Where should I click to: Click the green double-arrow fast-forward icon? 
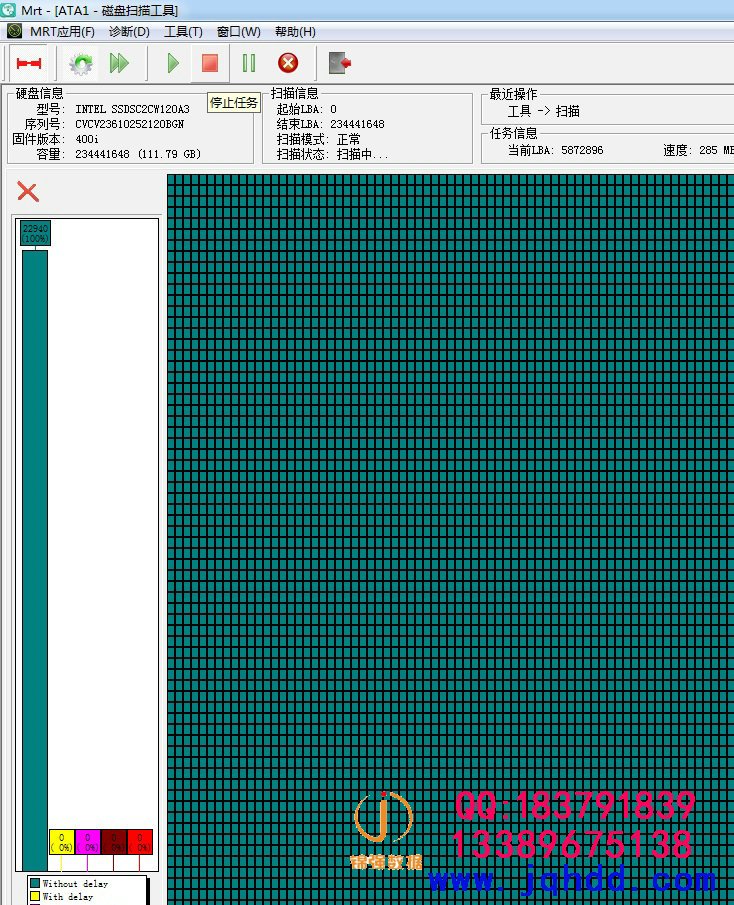click(119, 63)
